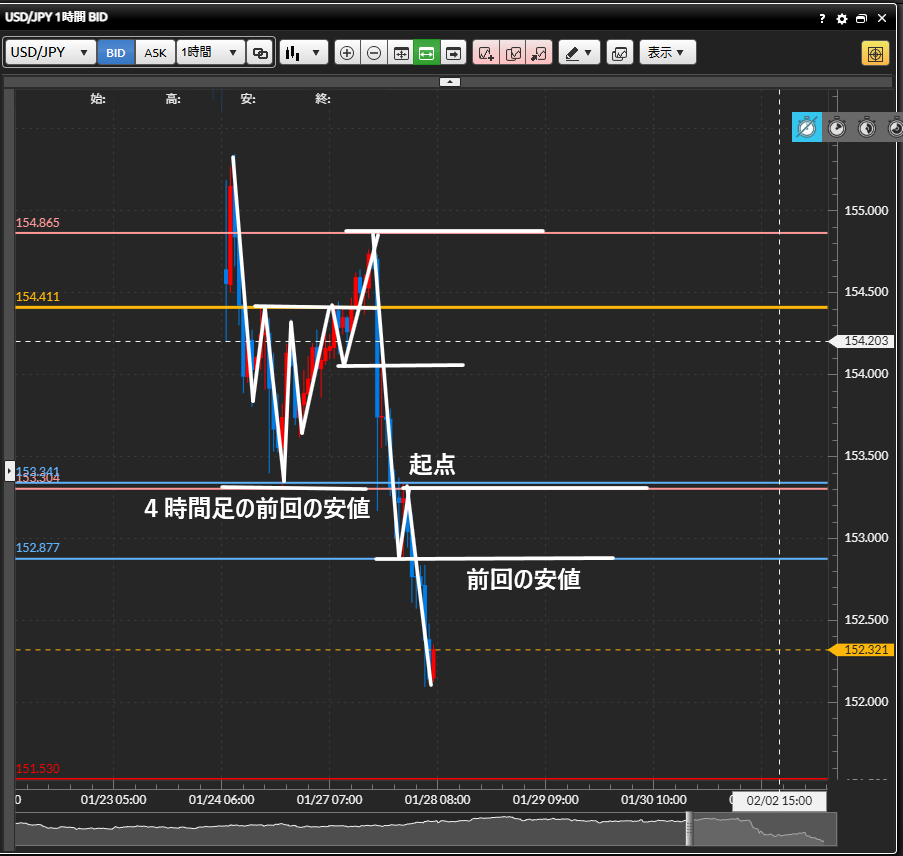This screenshot has height=856, width=903.
Task: Toggle the disabled timer icon
Action: (x=807, y=127)
